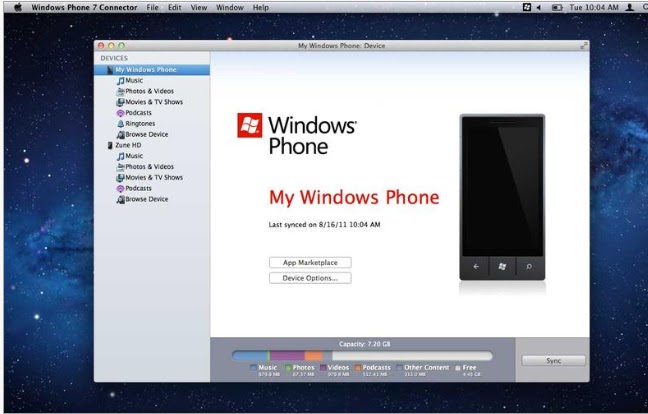Zoom the window with the green button
The image size is (648, 414).
121,45
